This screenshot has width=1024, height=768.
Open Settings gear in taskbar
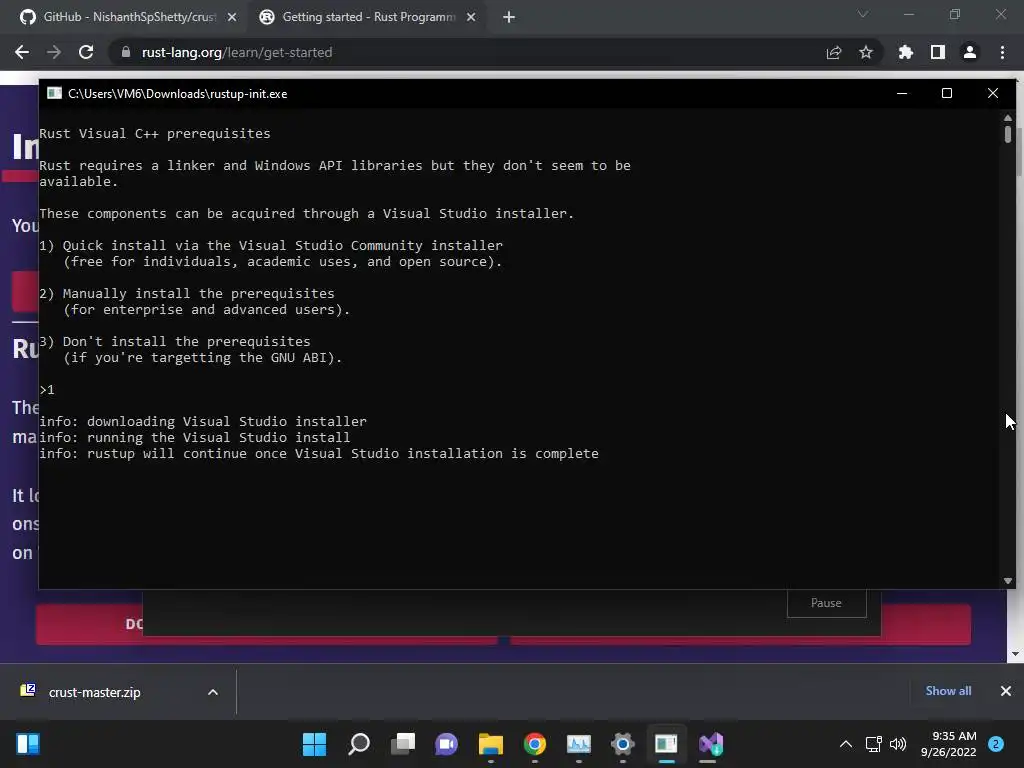(x=622, y=744)
